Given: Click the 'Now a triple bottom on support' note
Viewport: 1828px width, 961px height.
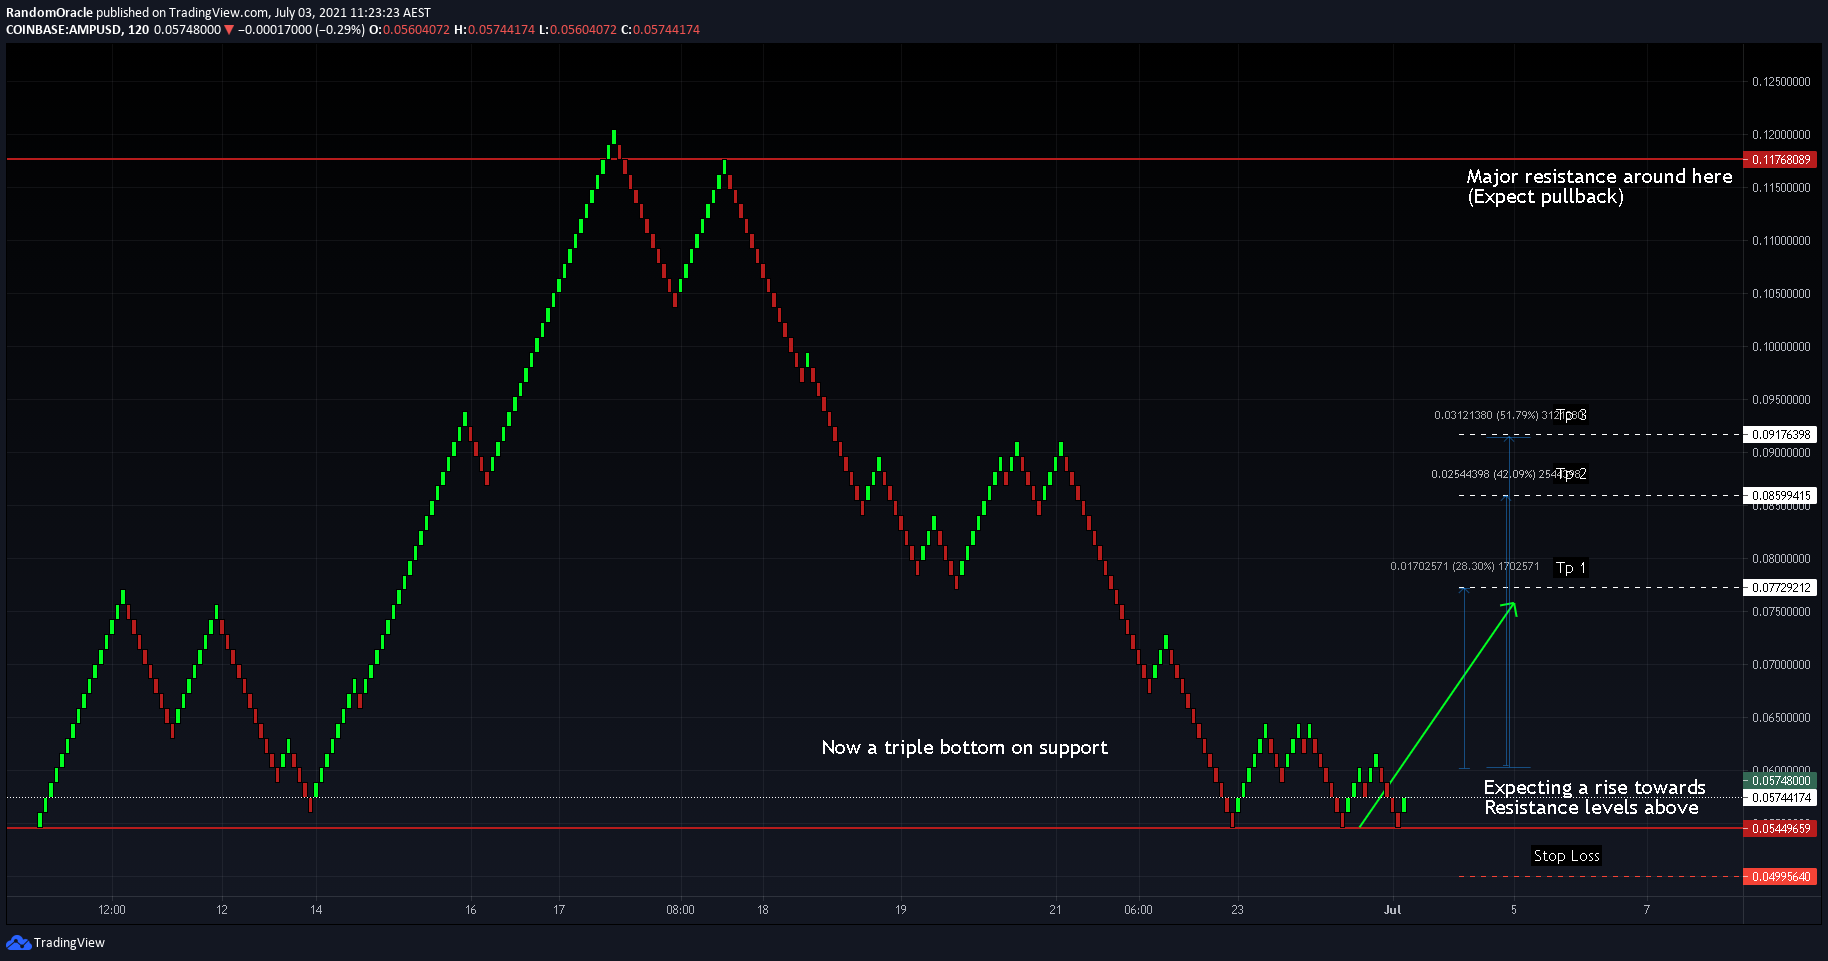Looking at the screenshot, I should pos(964,747).
